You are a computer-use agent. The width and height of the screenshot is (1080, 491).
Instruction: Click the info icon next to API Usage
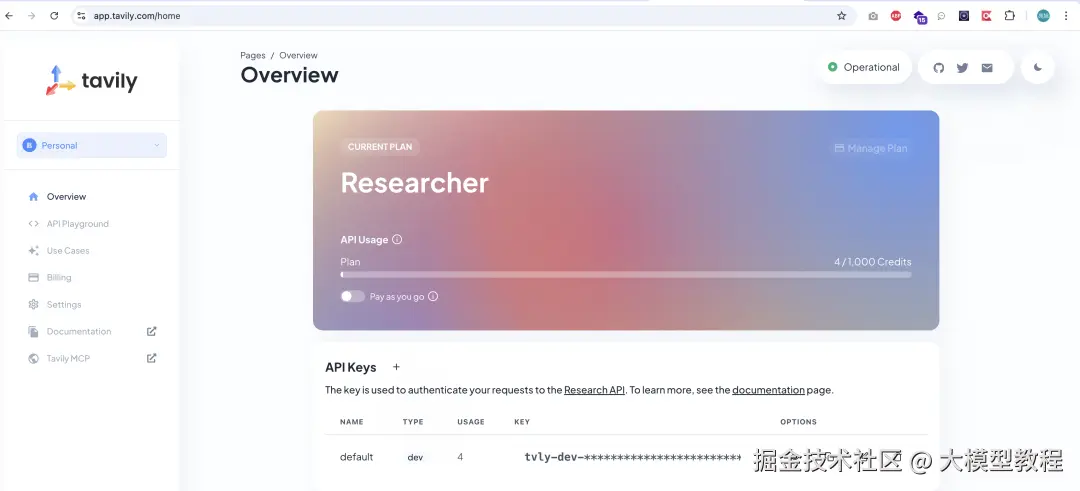397,240
